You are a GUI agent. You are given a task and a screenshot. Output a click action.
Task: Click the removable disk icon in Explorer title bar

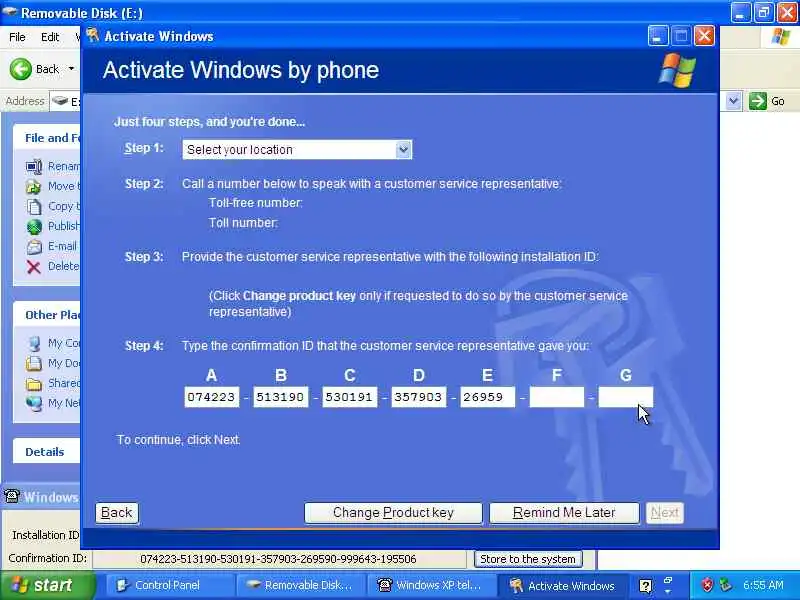pos(9,12)
